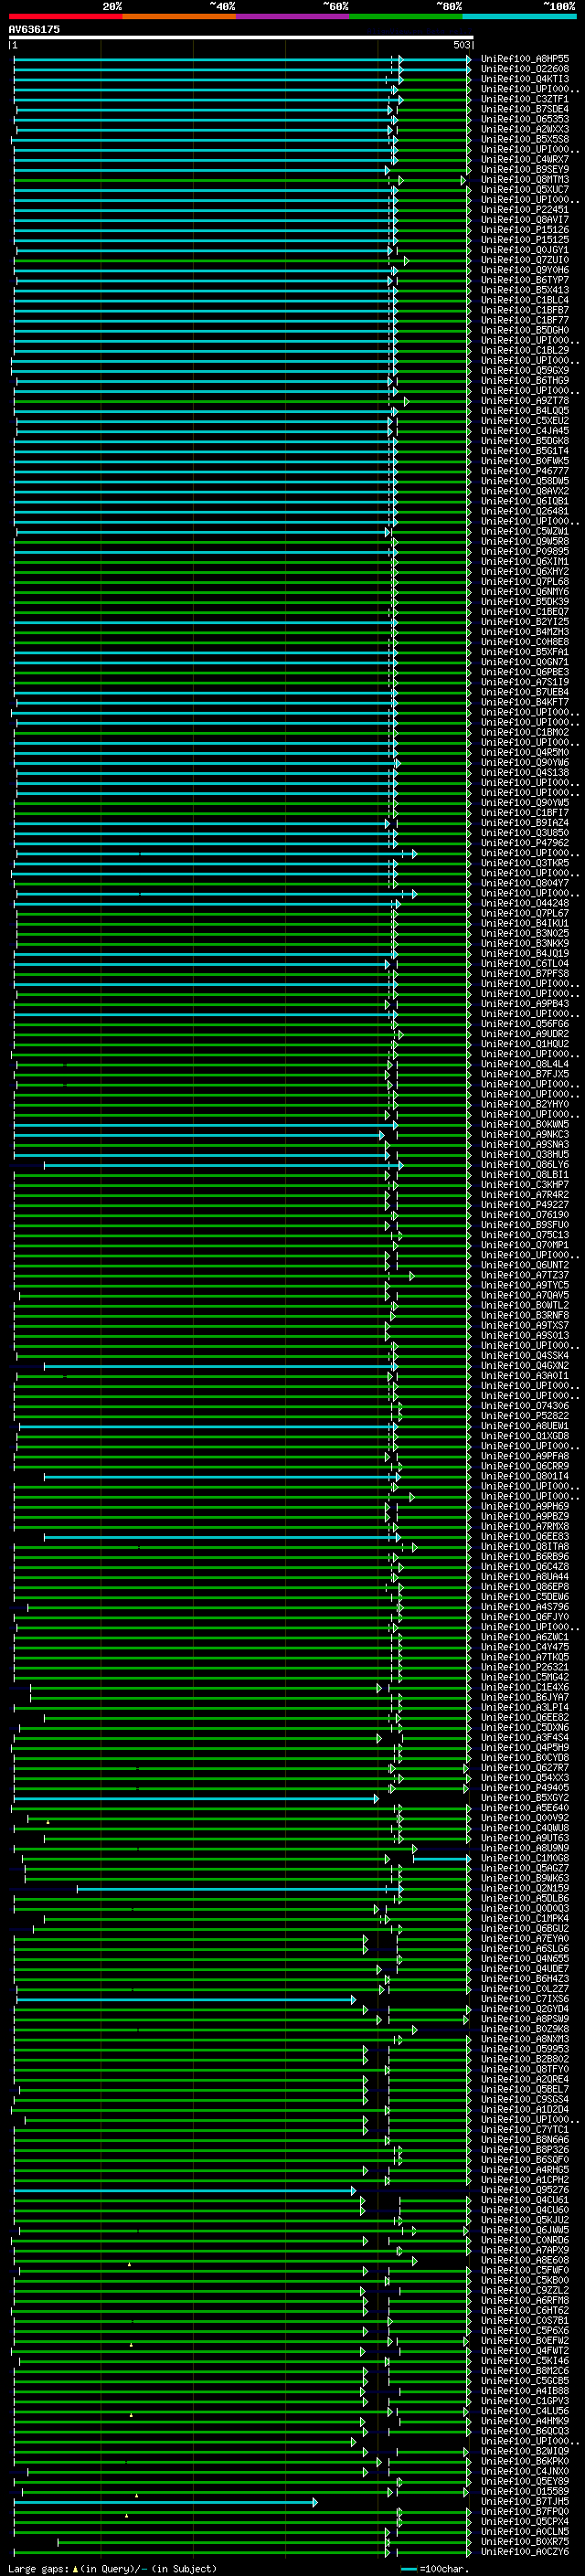The image size is (585, 2576).
Task: Select hit UniRef100_C5KB00
Action: pos(525,2279)
